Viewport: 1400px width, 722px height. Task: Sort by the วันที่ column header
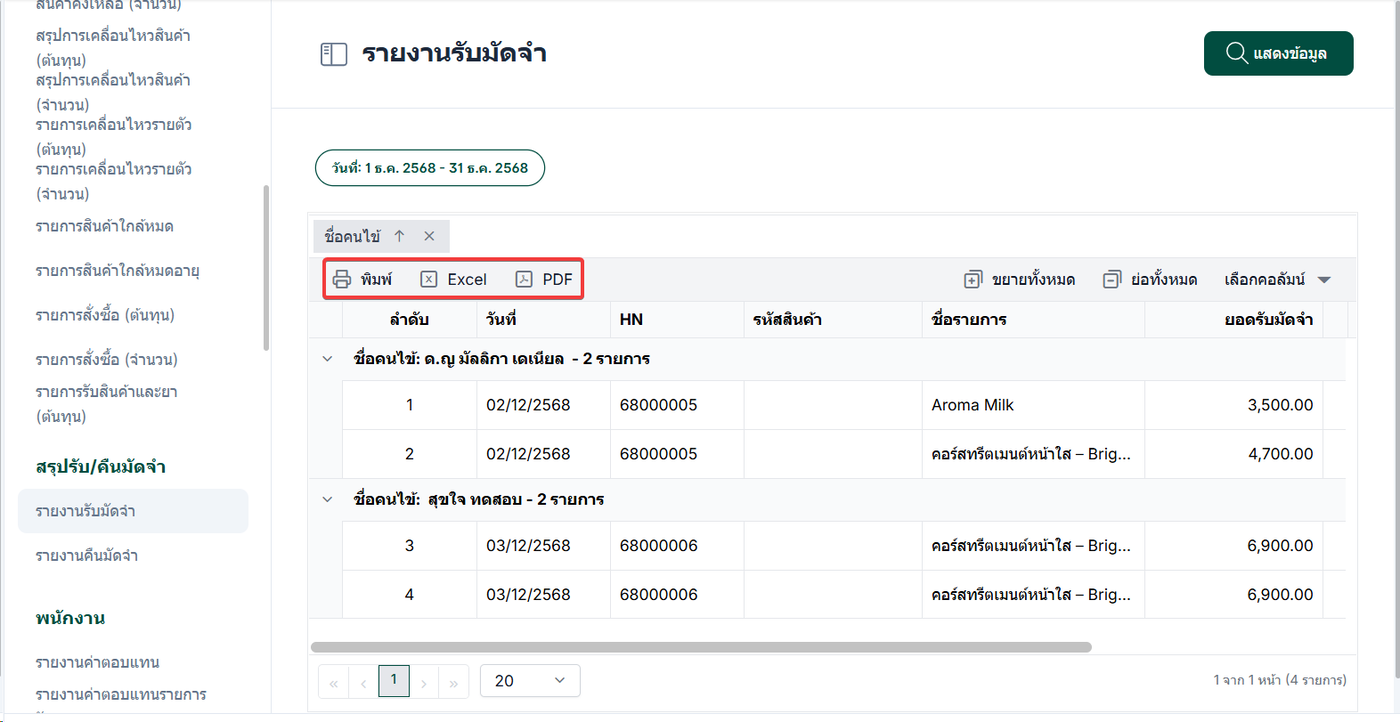tap(543, 320)
